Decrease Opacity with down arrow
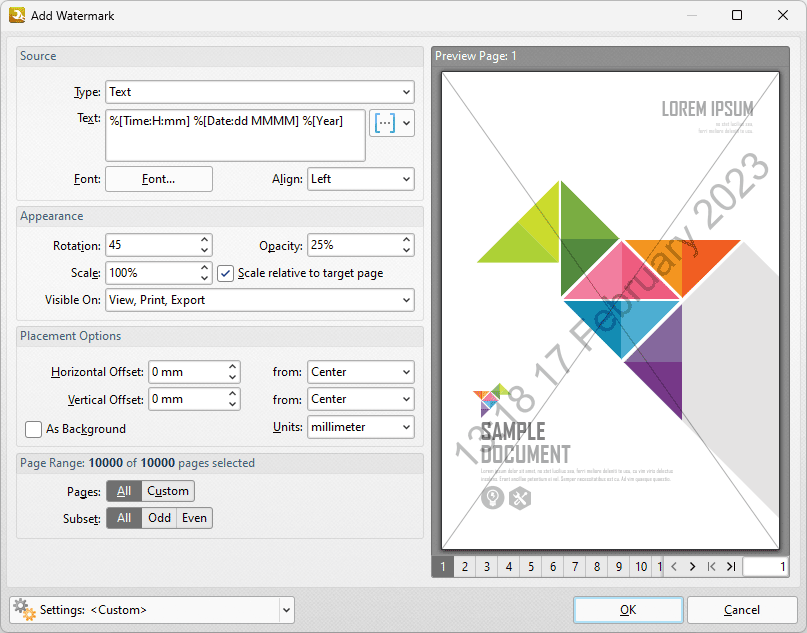Image resolution: width=807 pixels, height=633 pixels. coord(407,250)
